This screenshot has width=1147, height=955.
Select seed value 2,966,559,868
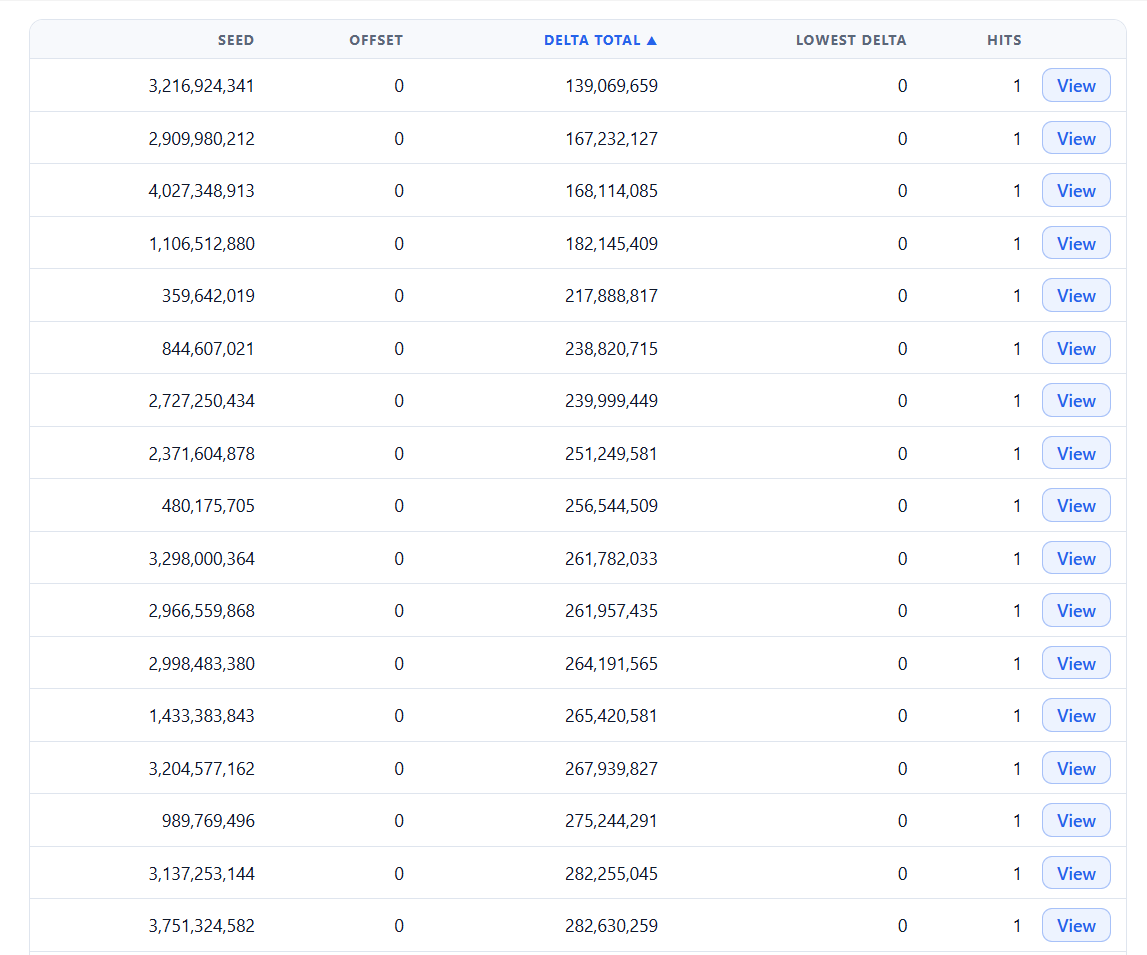(x=201, y=611)
